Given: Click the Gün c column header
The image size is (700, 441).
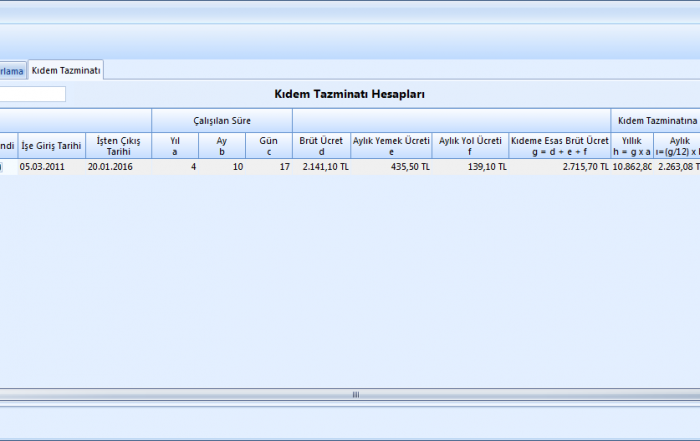Looking at the screenshot, I should coord(268,146).
